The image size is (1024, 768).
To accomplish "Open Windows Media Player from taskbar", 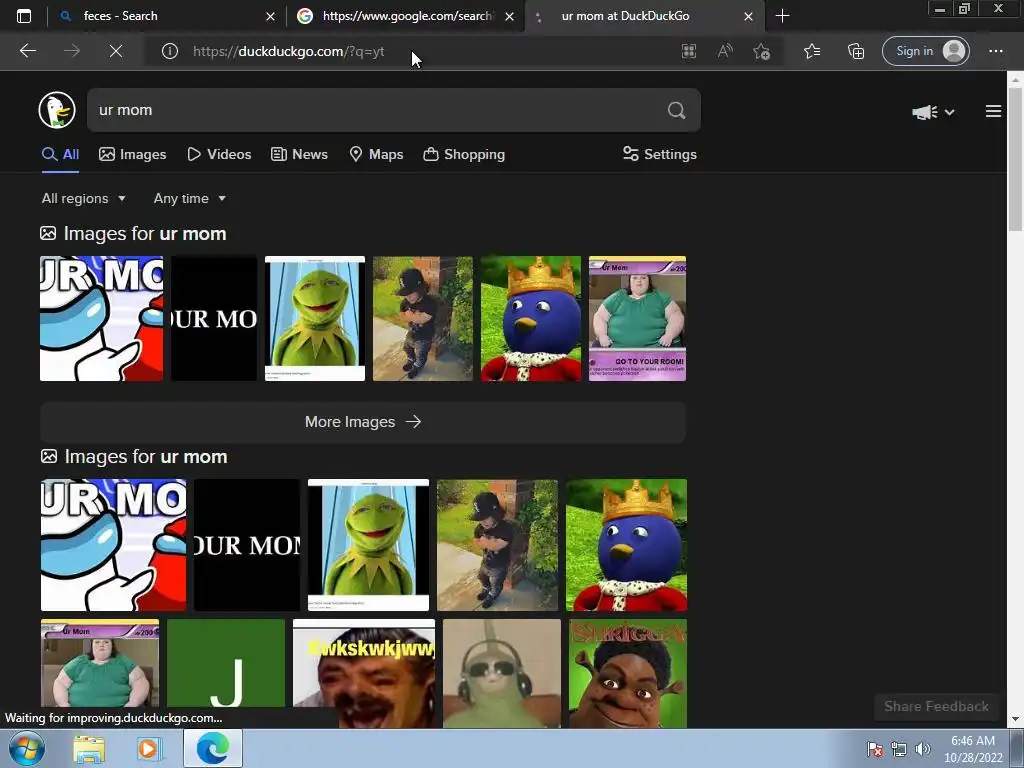I will coord(149,749).
